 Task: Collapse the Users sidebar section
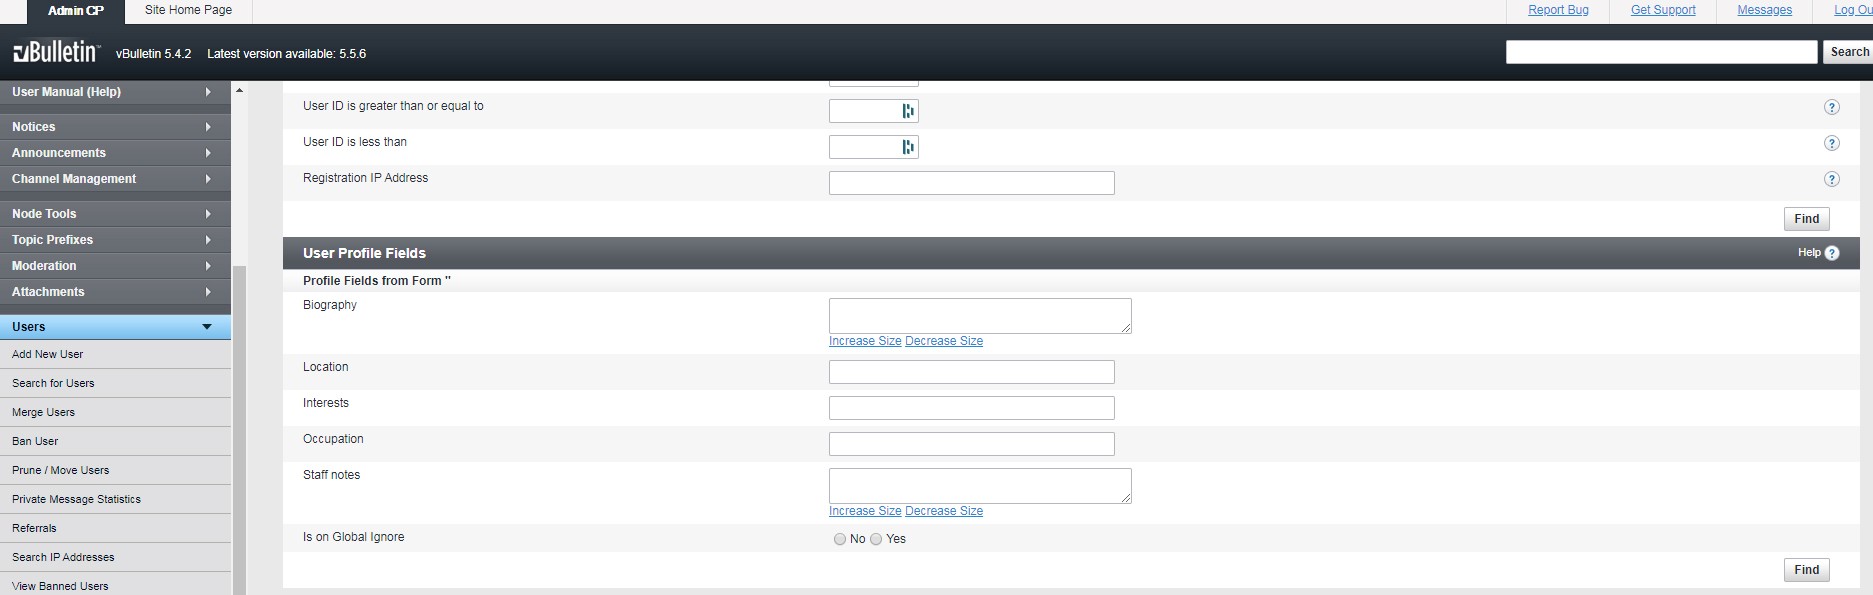pos(207,327)
